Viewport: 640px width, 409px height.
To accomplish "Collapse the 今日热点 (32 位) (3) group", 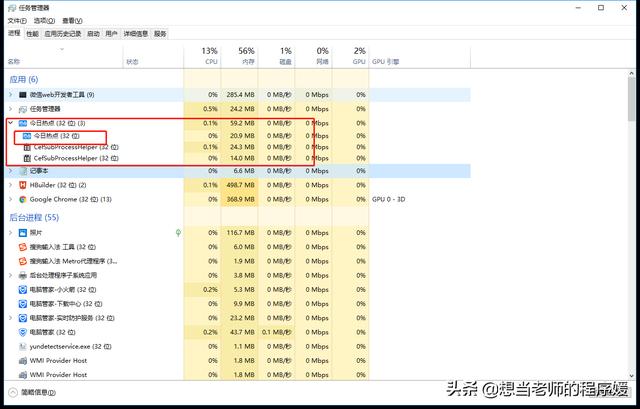I will (11, 123).
